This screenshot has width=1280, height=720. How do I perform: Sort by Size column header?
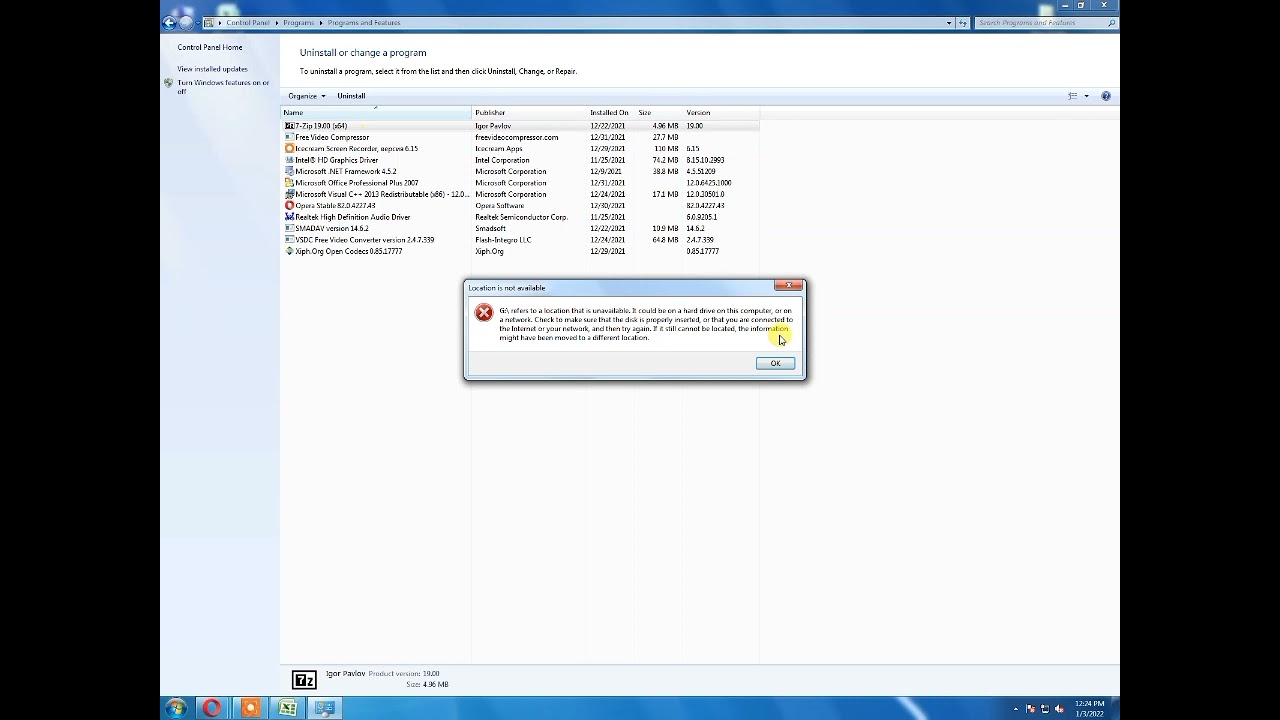[x=659, y=112]
